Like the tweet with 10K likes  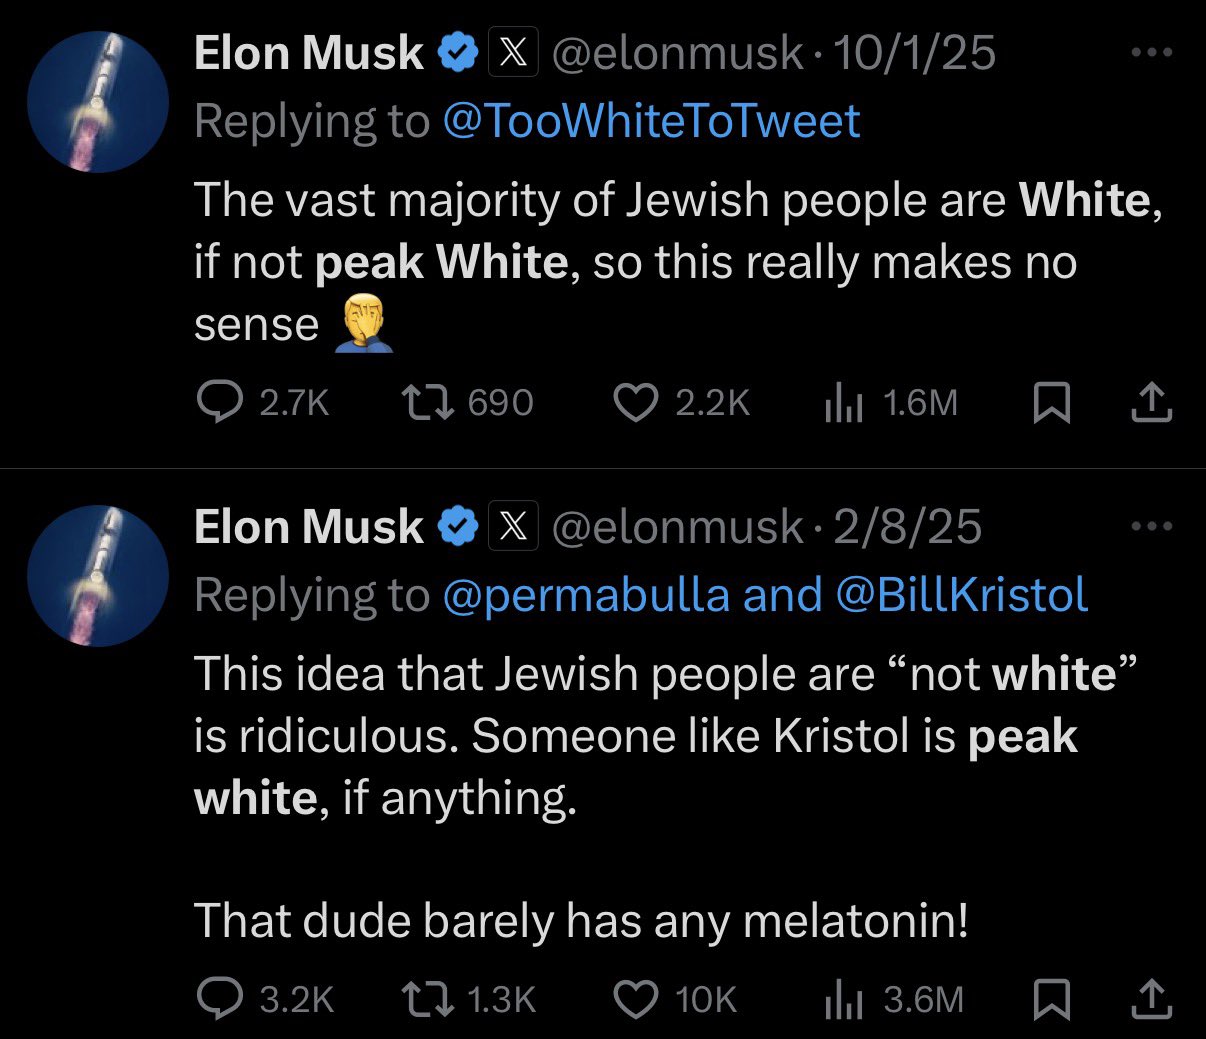pyautogui.click(x=634, y=998)
